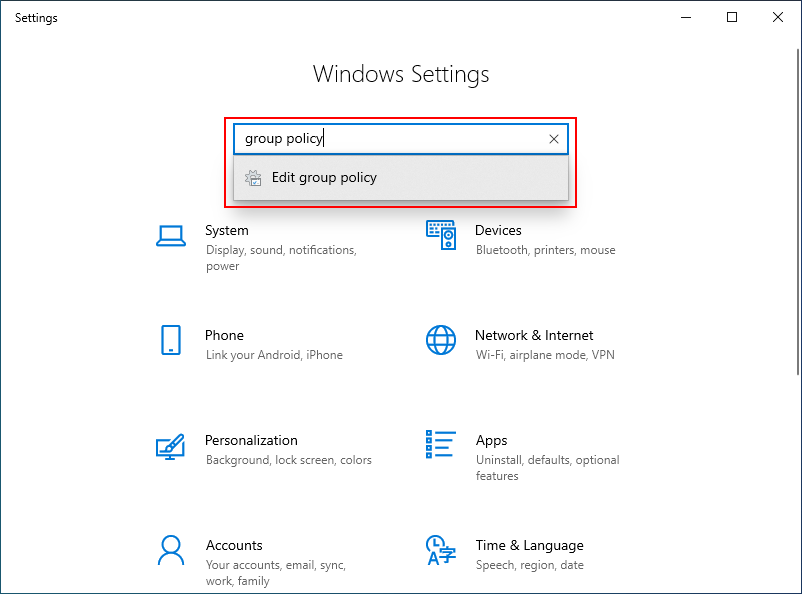The height and width of the screenshot is (594, 802).
Task: Click 'Speech, region, date' description
Action: pos(529,565)
